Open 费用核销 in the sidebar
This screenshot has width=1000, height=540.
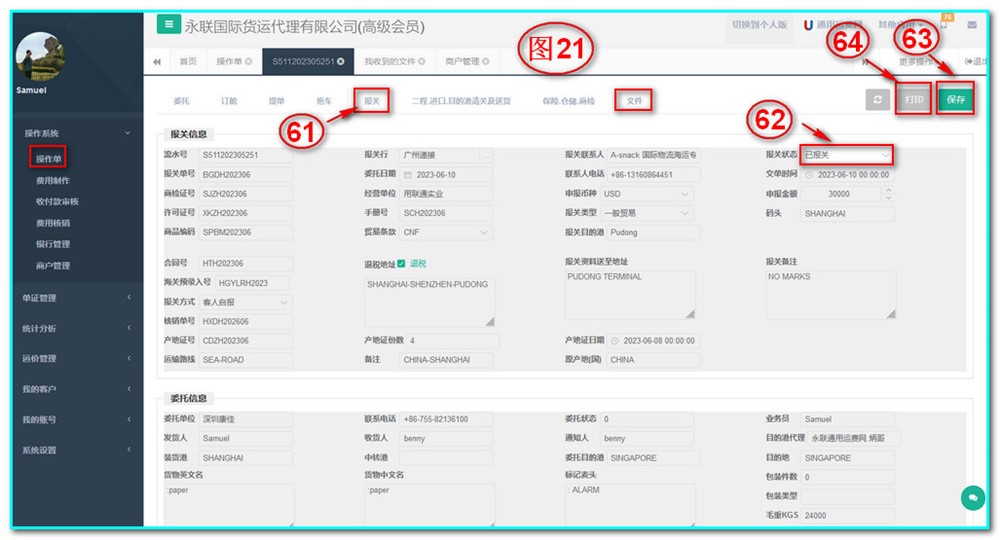pos(53,223)
